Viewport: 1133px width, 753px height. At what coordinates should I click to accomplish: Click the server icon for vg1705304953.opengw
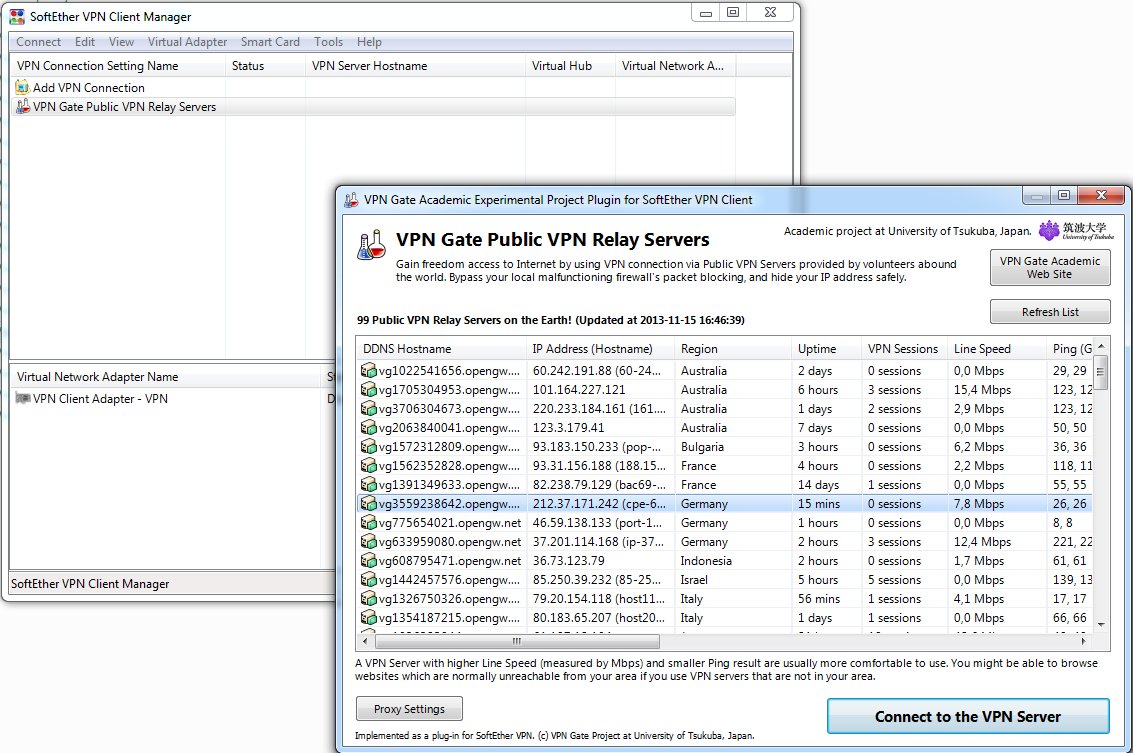[x=369, y=390]
